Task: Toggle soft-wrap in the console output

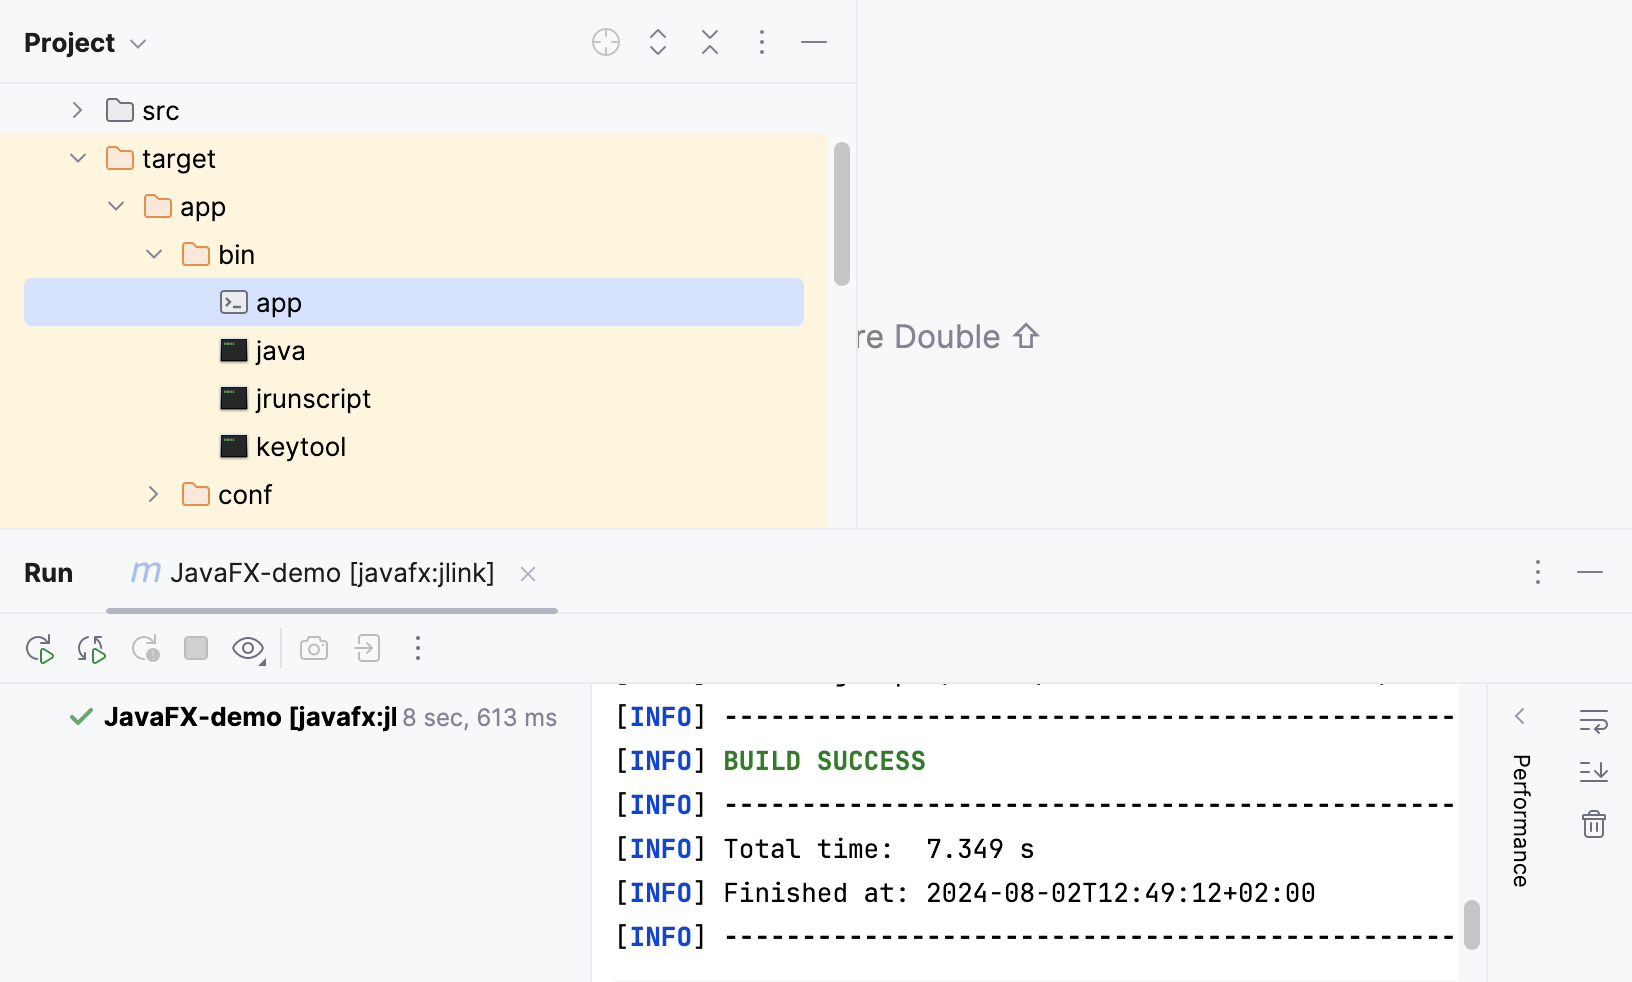Action: pos(1593,720)
